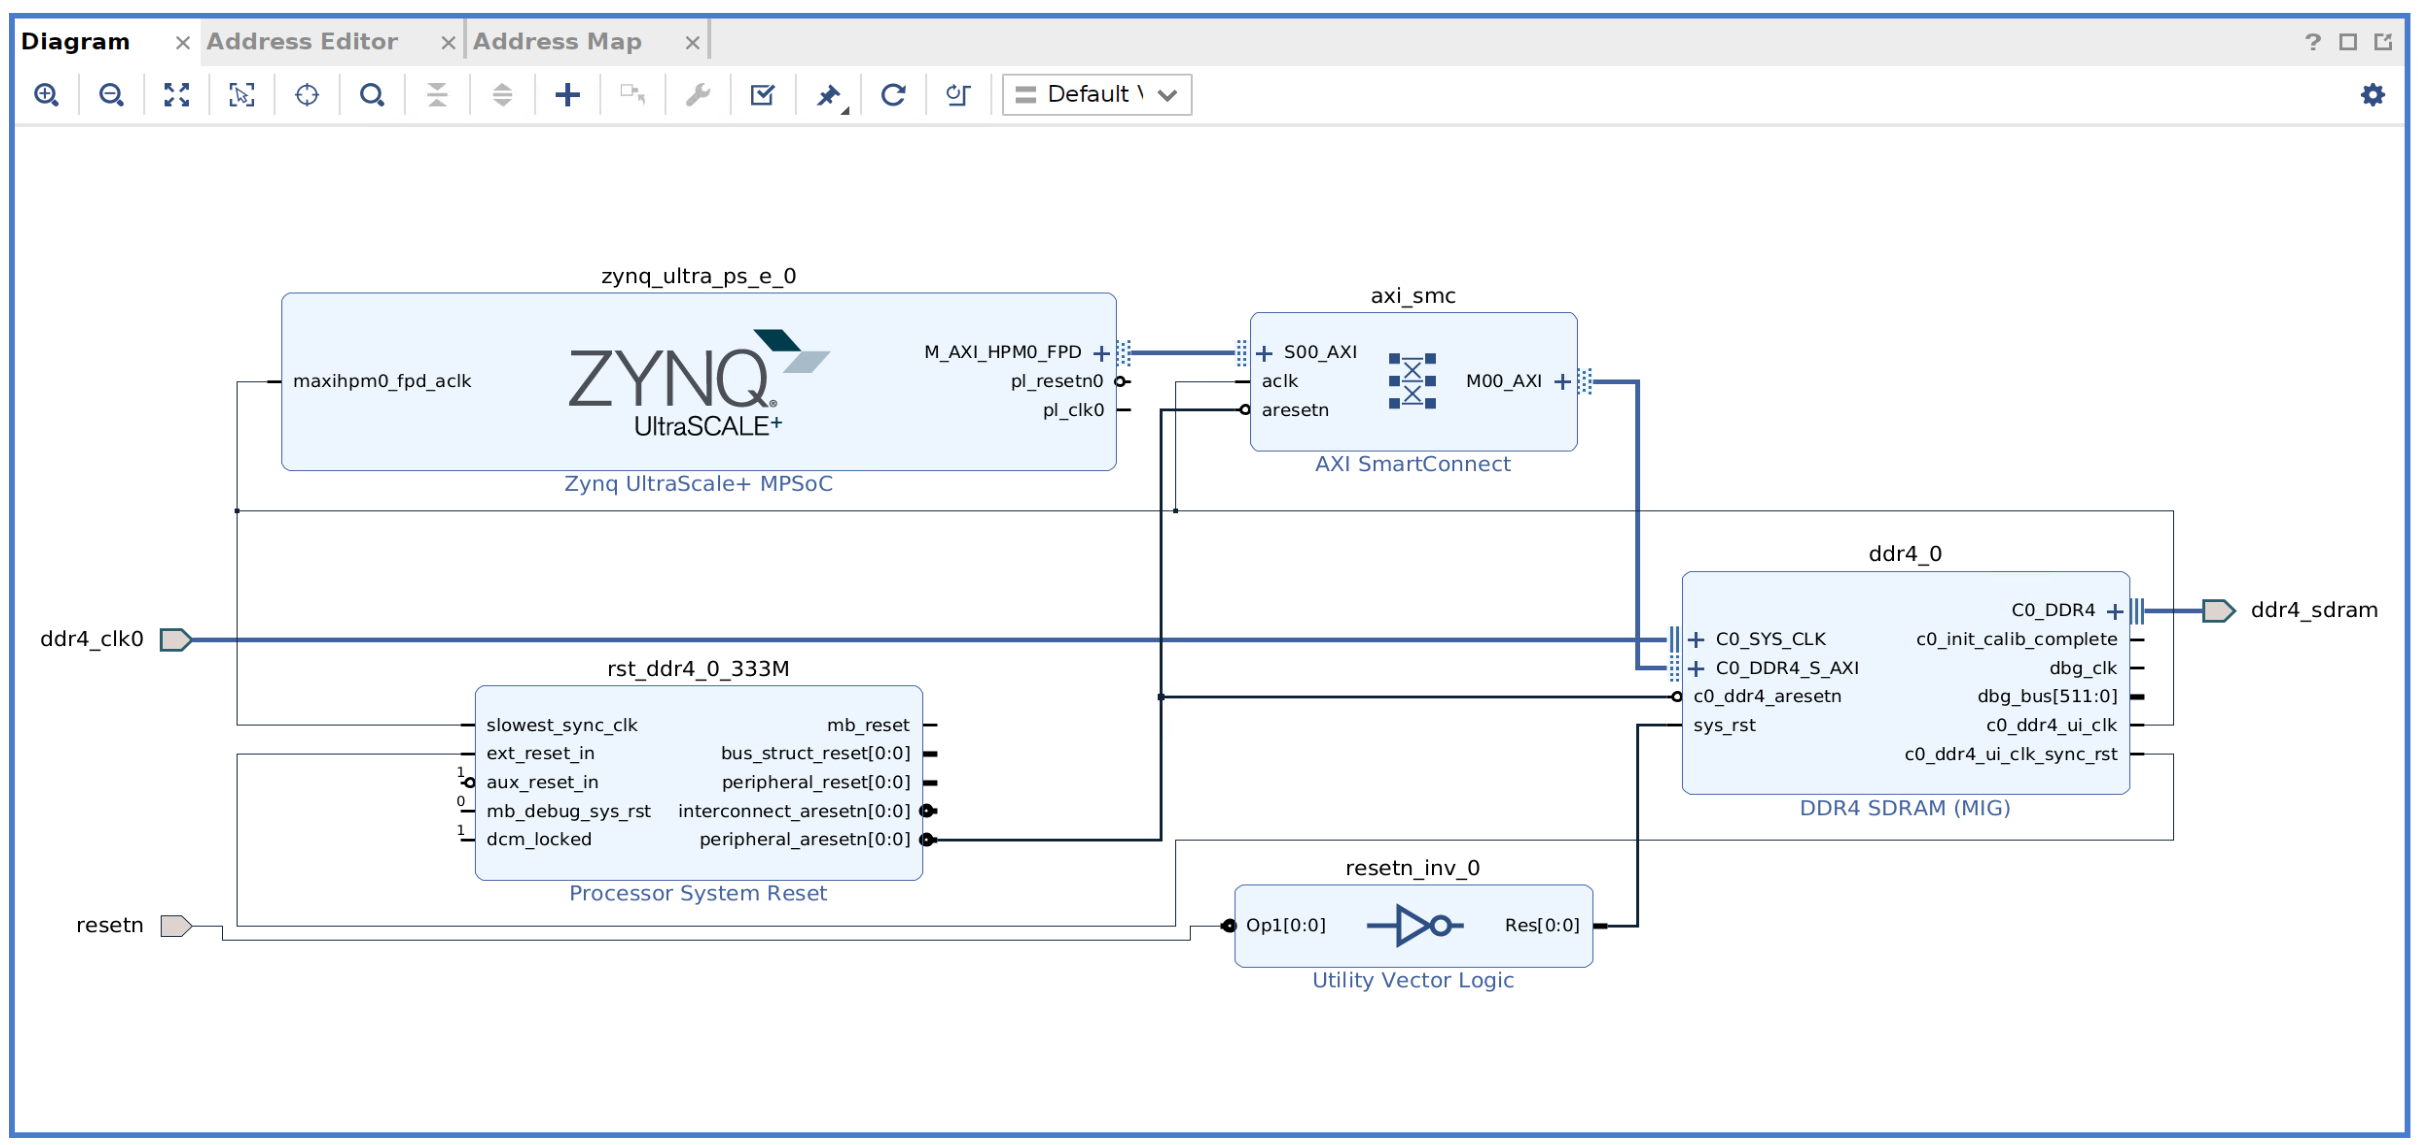Click the Expand All icon
Screen dimensions: 2422x1145
click(x=502, y=95)
